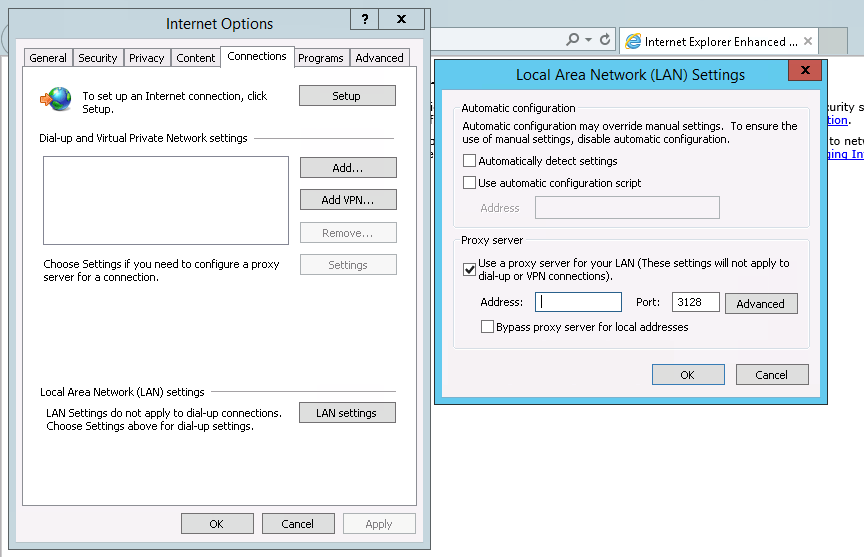Close the Internet Explorer Enhanced tab
864x557 pixels.
(807, 42)
